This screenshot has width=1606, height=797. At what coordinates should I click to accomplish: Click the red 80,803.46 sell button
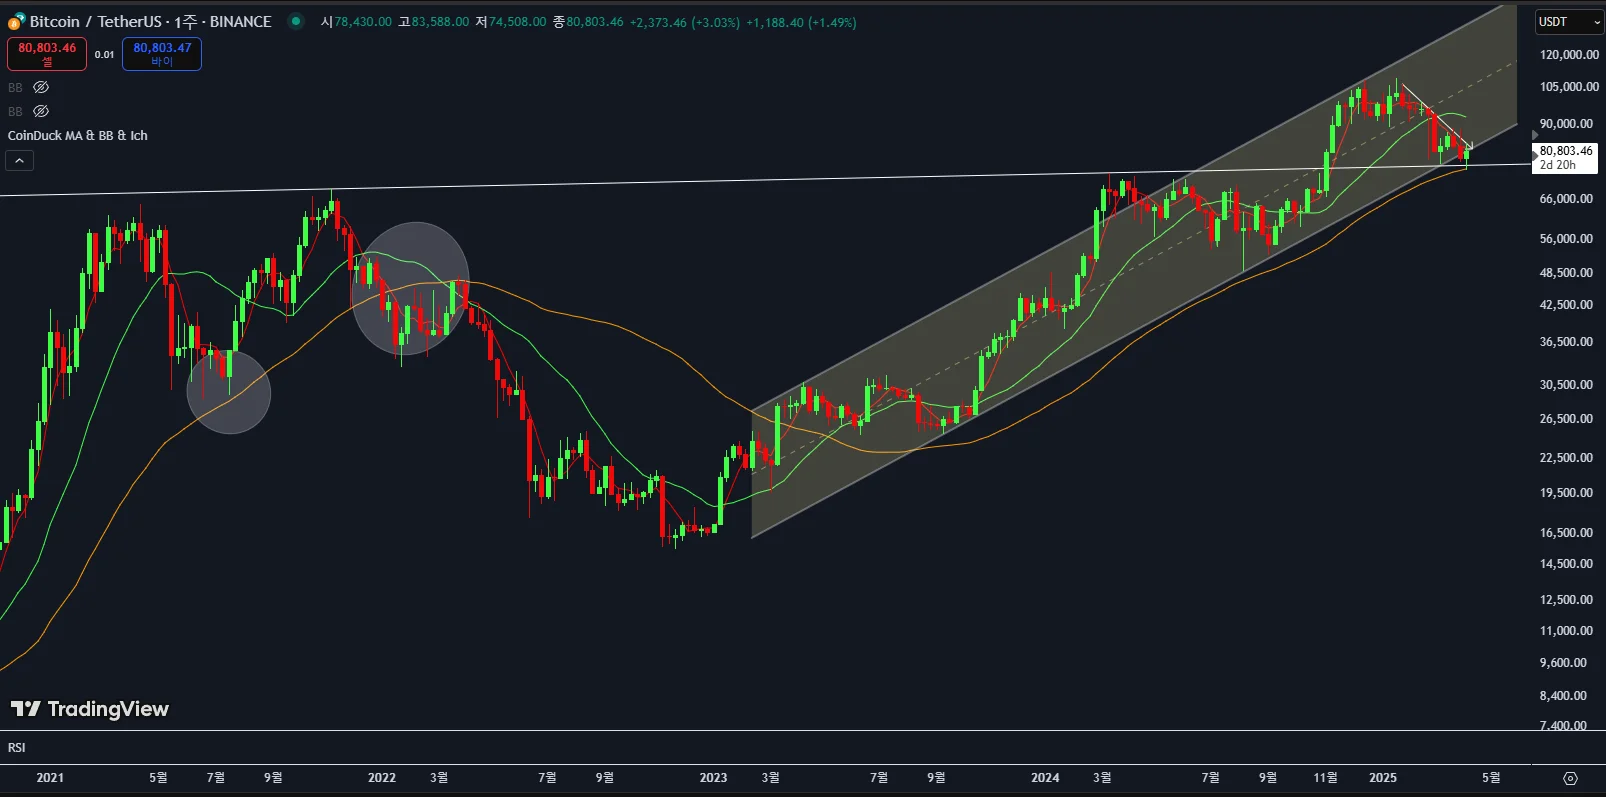pyautogui.click(x=47, y=54)
